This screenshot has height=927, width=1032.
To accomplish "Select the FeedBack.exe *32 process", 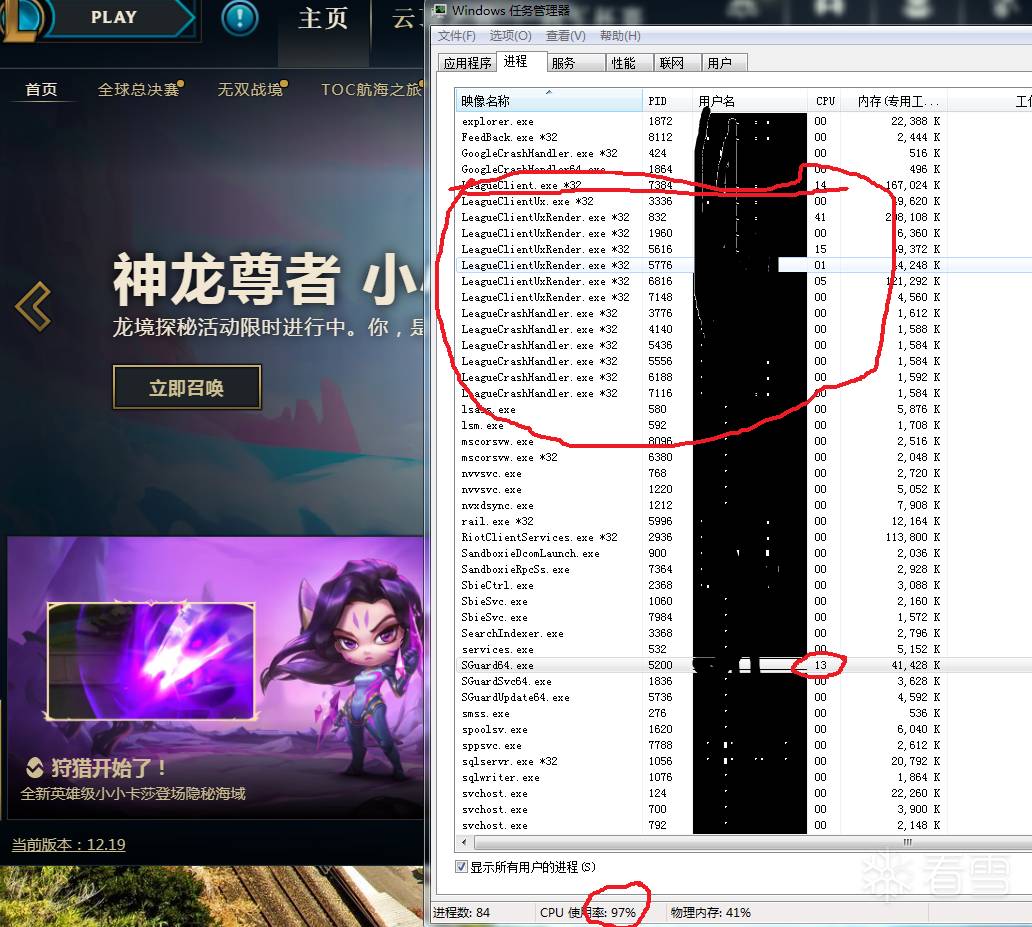I will 744,137.
